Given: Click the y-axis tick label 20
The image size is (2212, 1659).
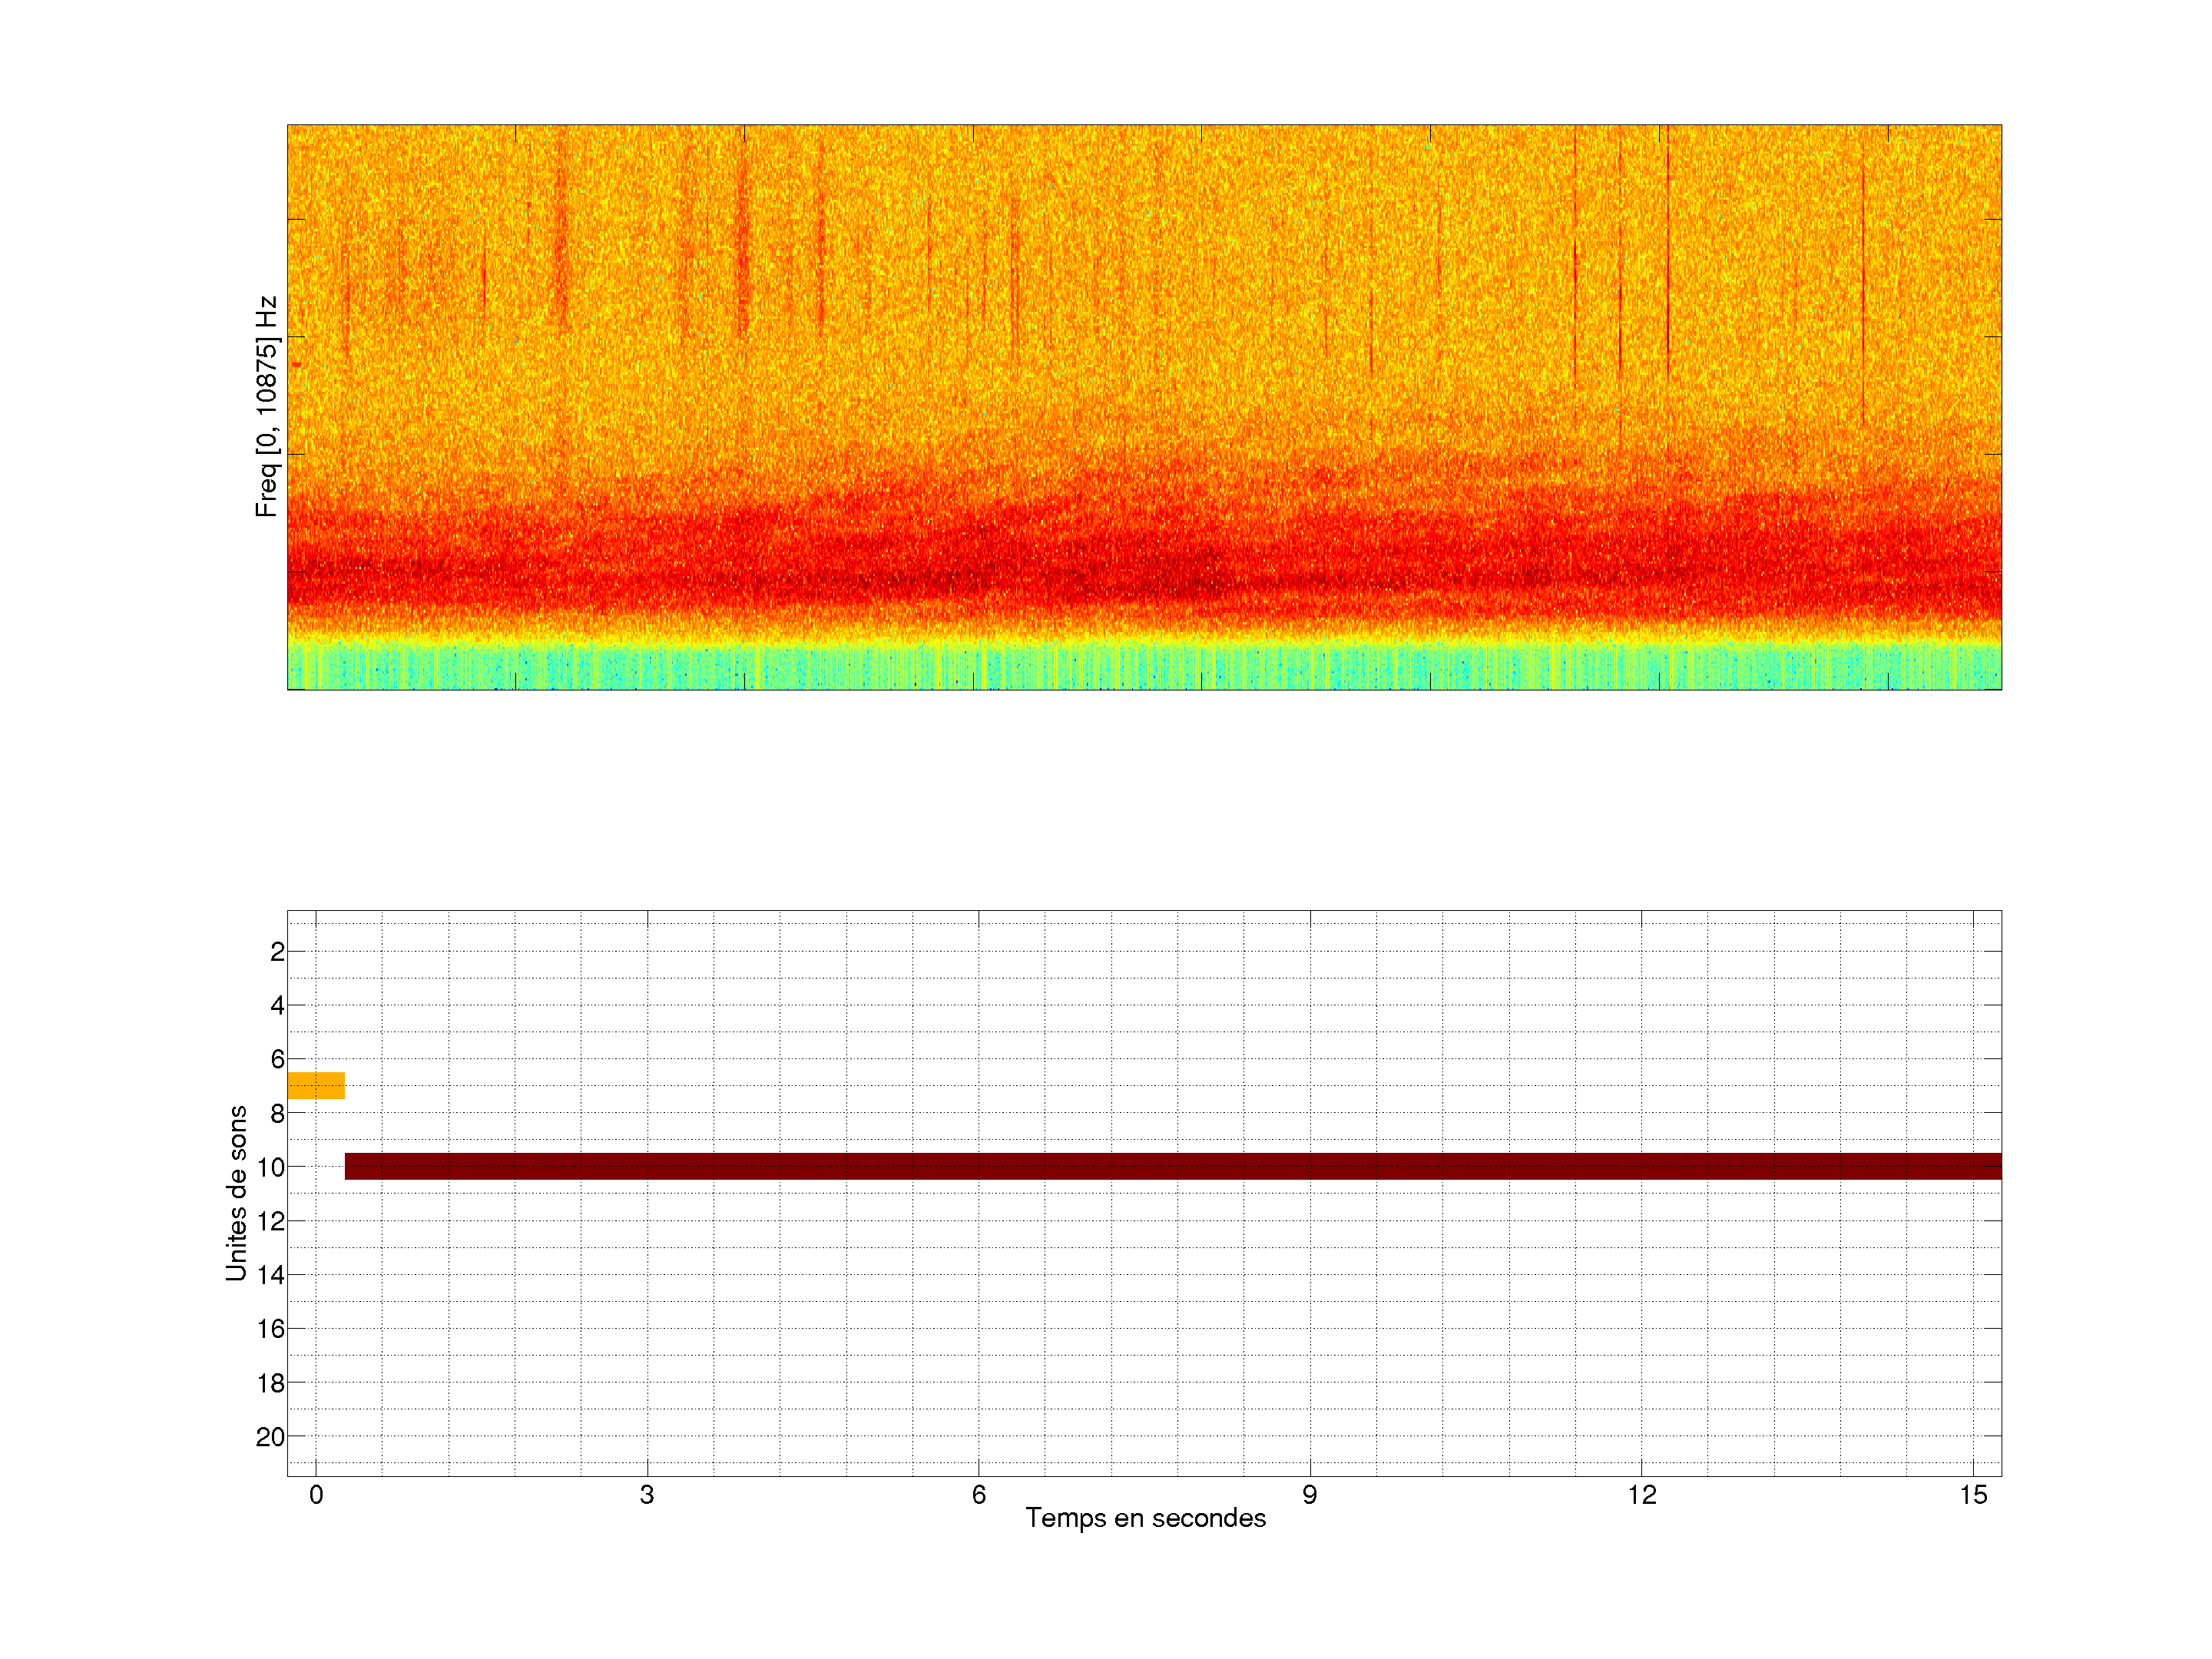Looking at the screenshot, I should tap(271, 1437).
